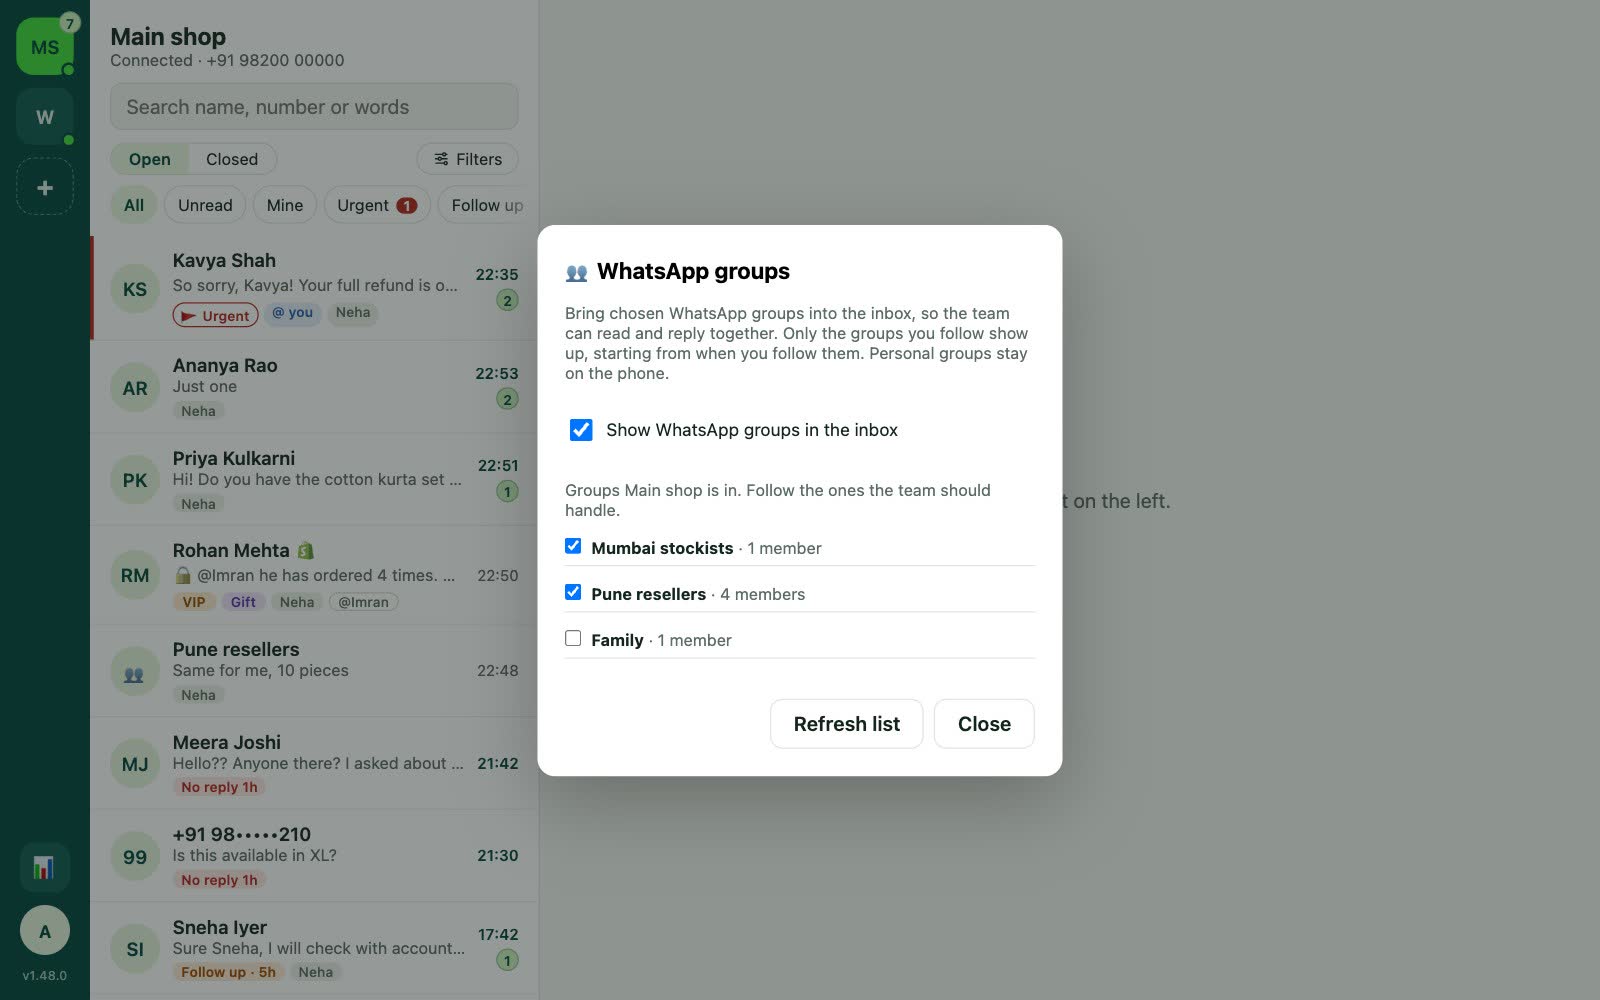The image size is (1600, 1000).
Task: Open the Pune resellers 'Same for me, 10 pieces' message
Action: click(x=260, y=670)
